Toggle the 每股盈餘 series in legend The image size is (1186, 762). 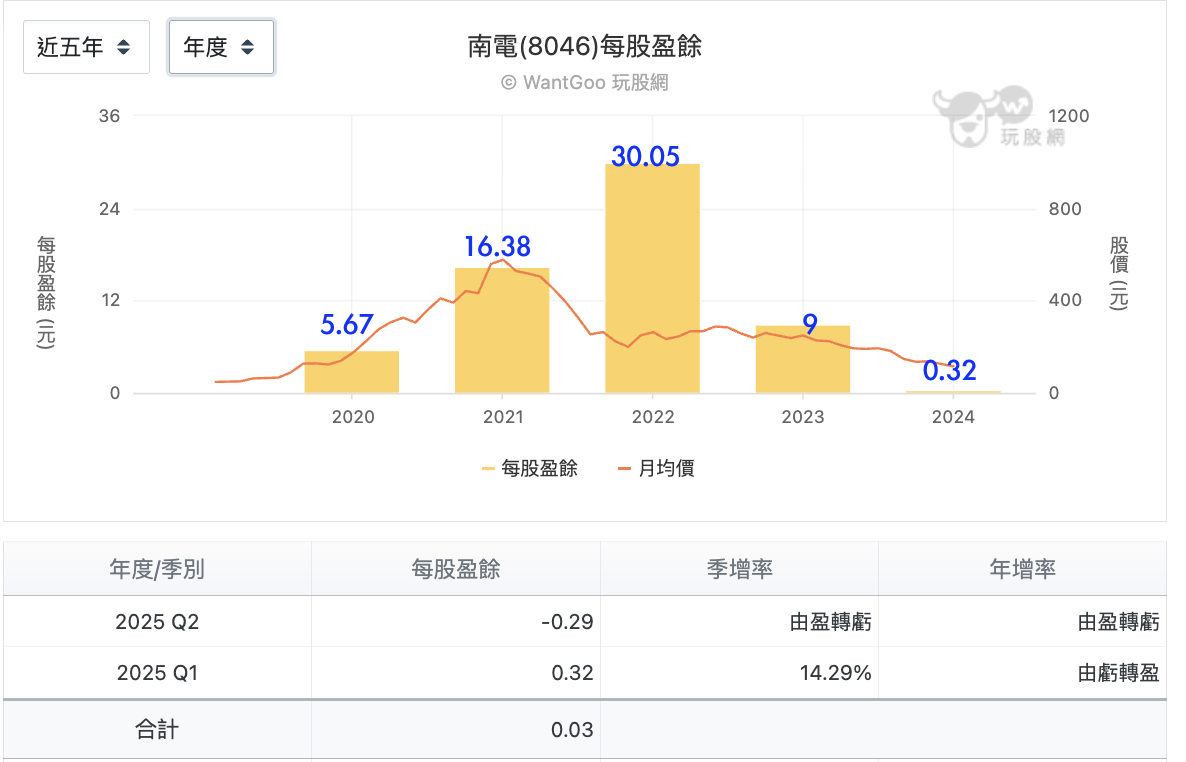(529, 468)
